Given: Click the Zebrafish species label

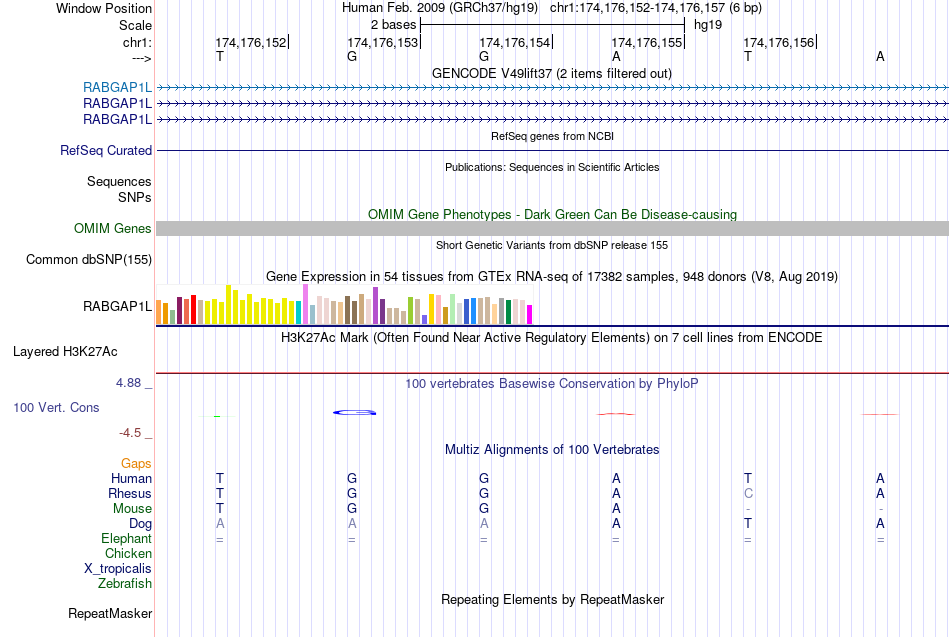Looking at the screenshot, I should tap(124, 583).
